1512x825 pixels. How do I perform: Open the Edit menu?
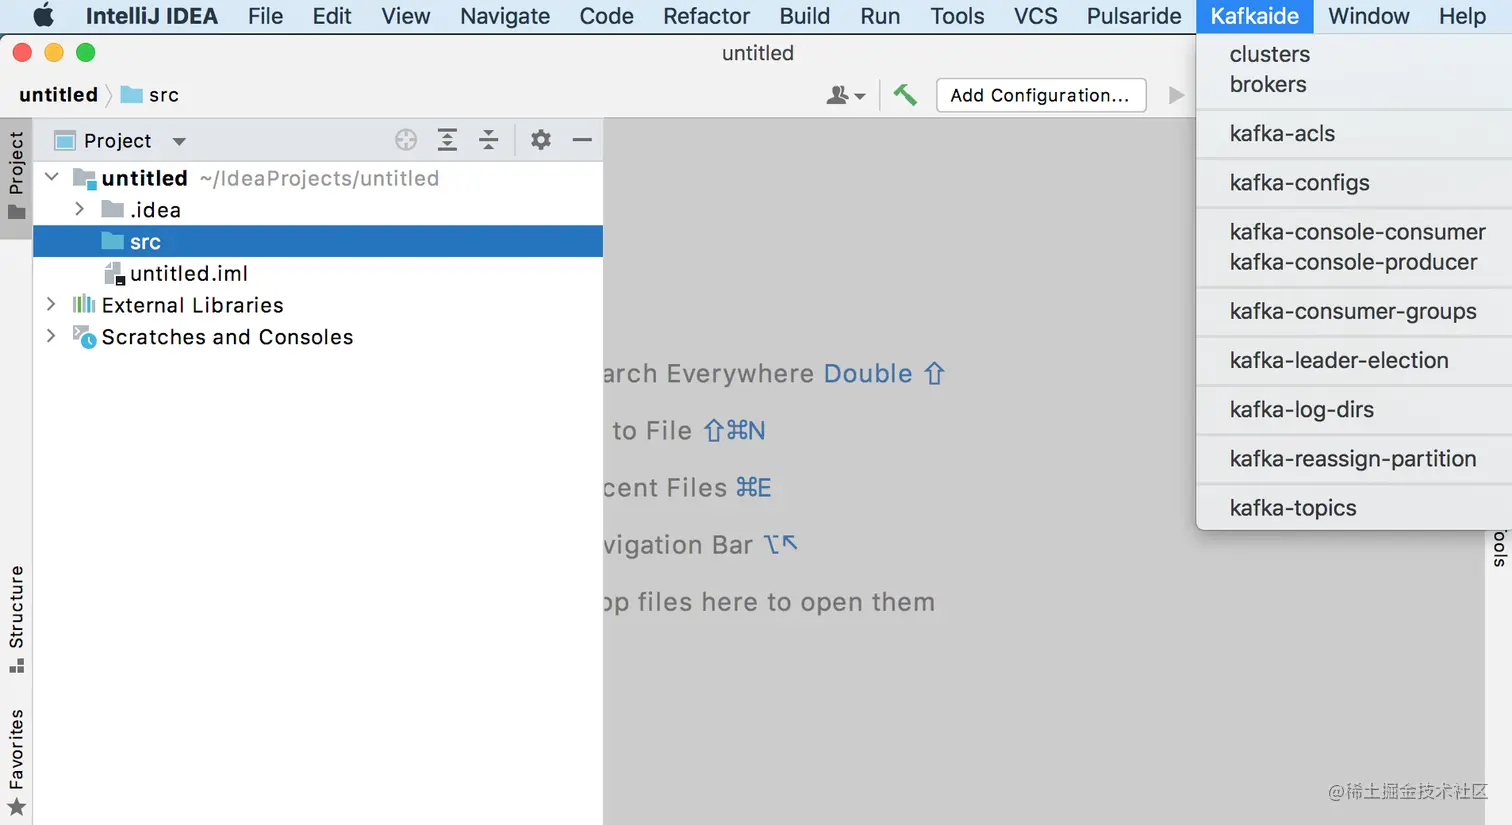[332, 16]
